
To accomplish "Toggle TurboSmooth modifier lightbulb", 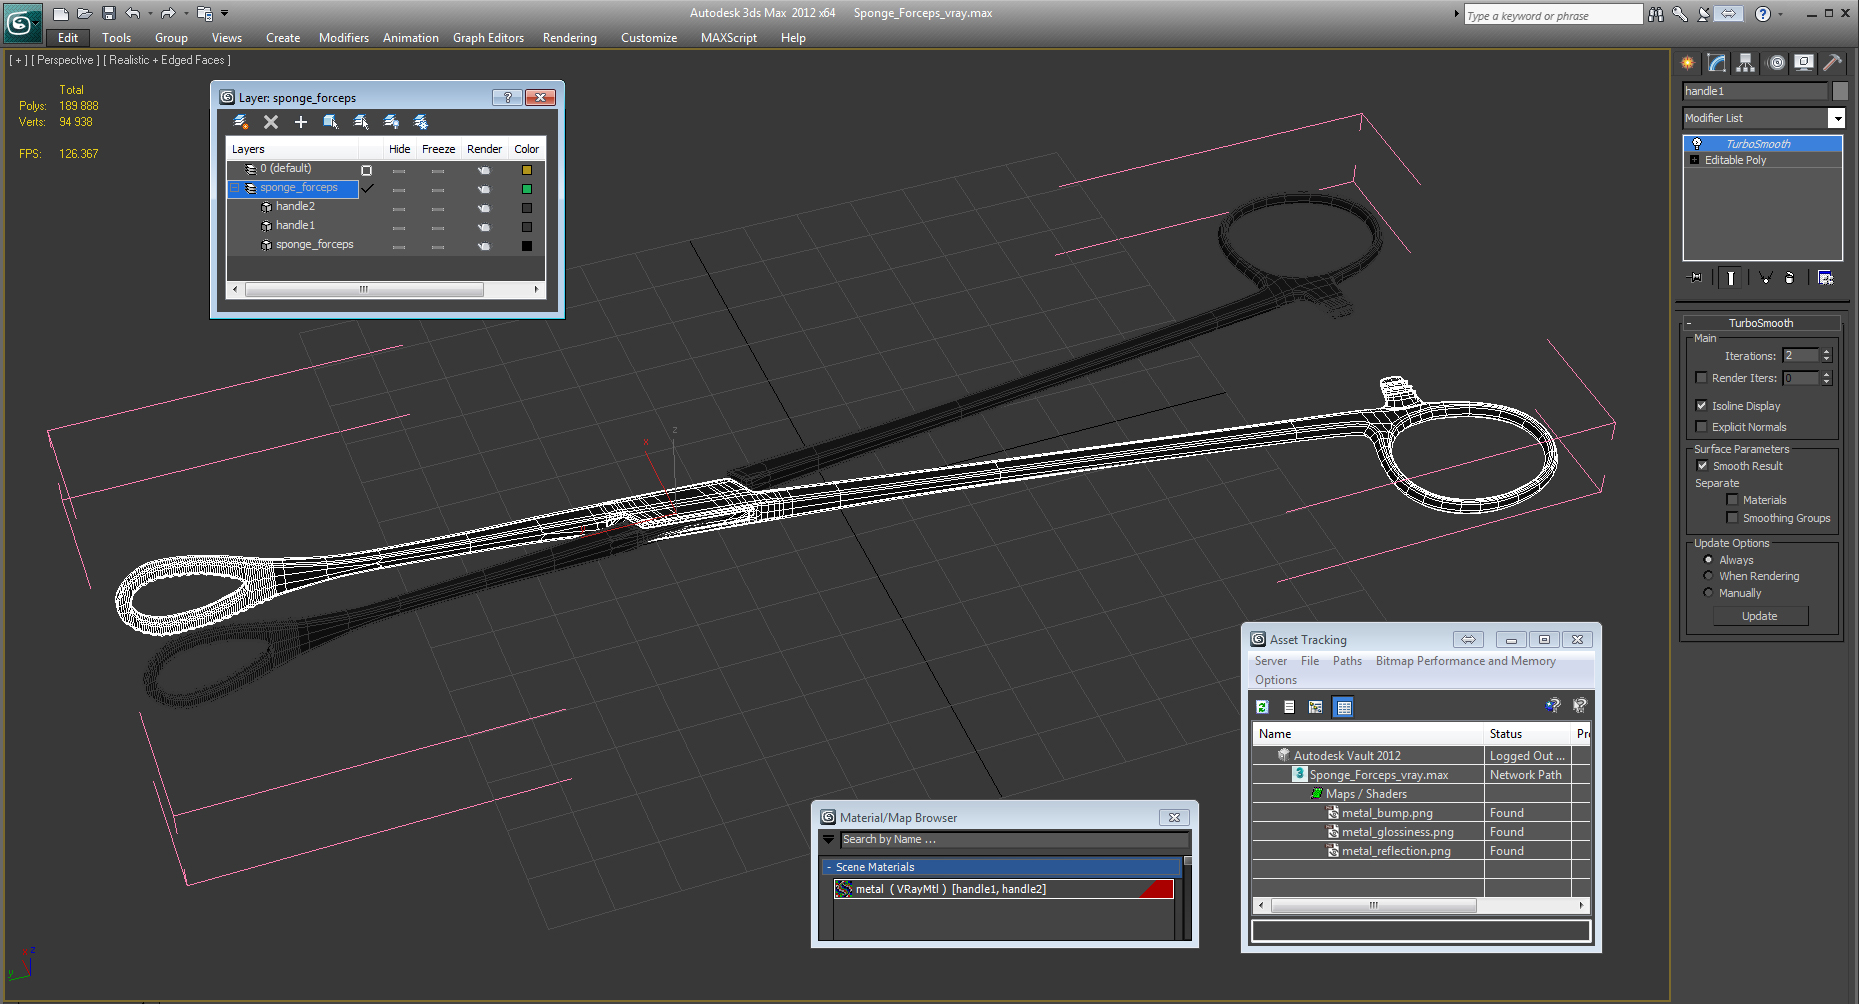I will click(1697, 144).
